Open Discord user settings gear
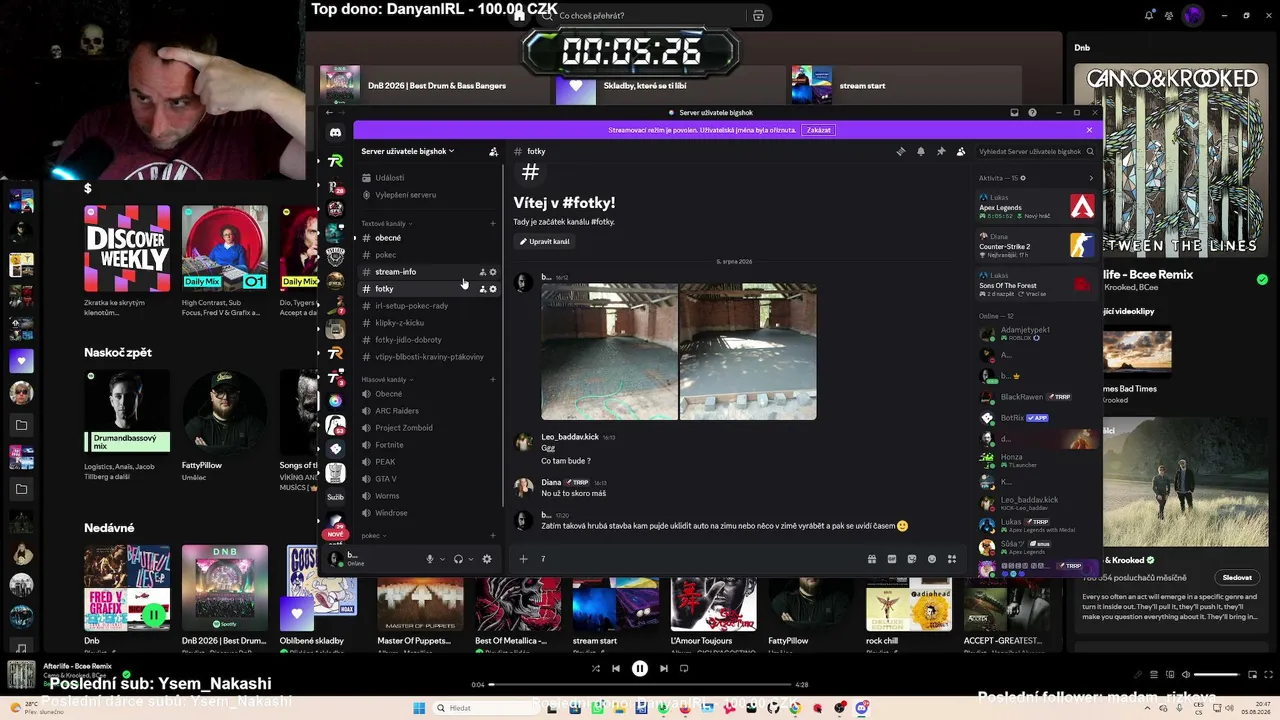The height and width of the screenshot is (720, 1280). (487, 559)
